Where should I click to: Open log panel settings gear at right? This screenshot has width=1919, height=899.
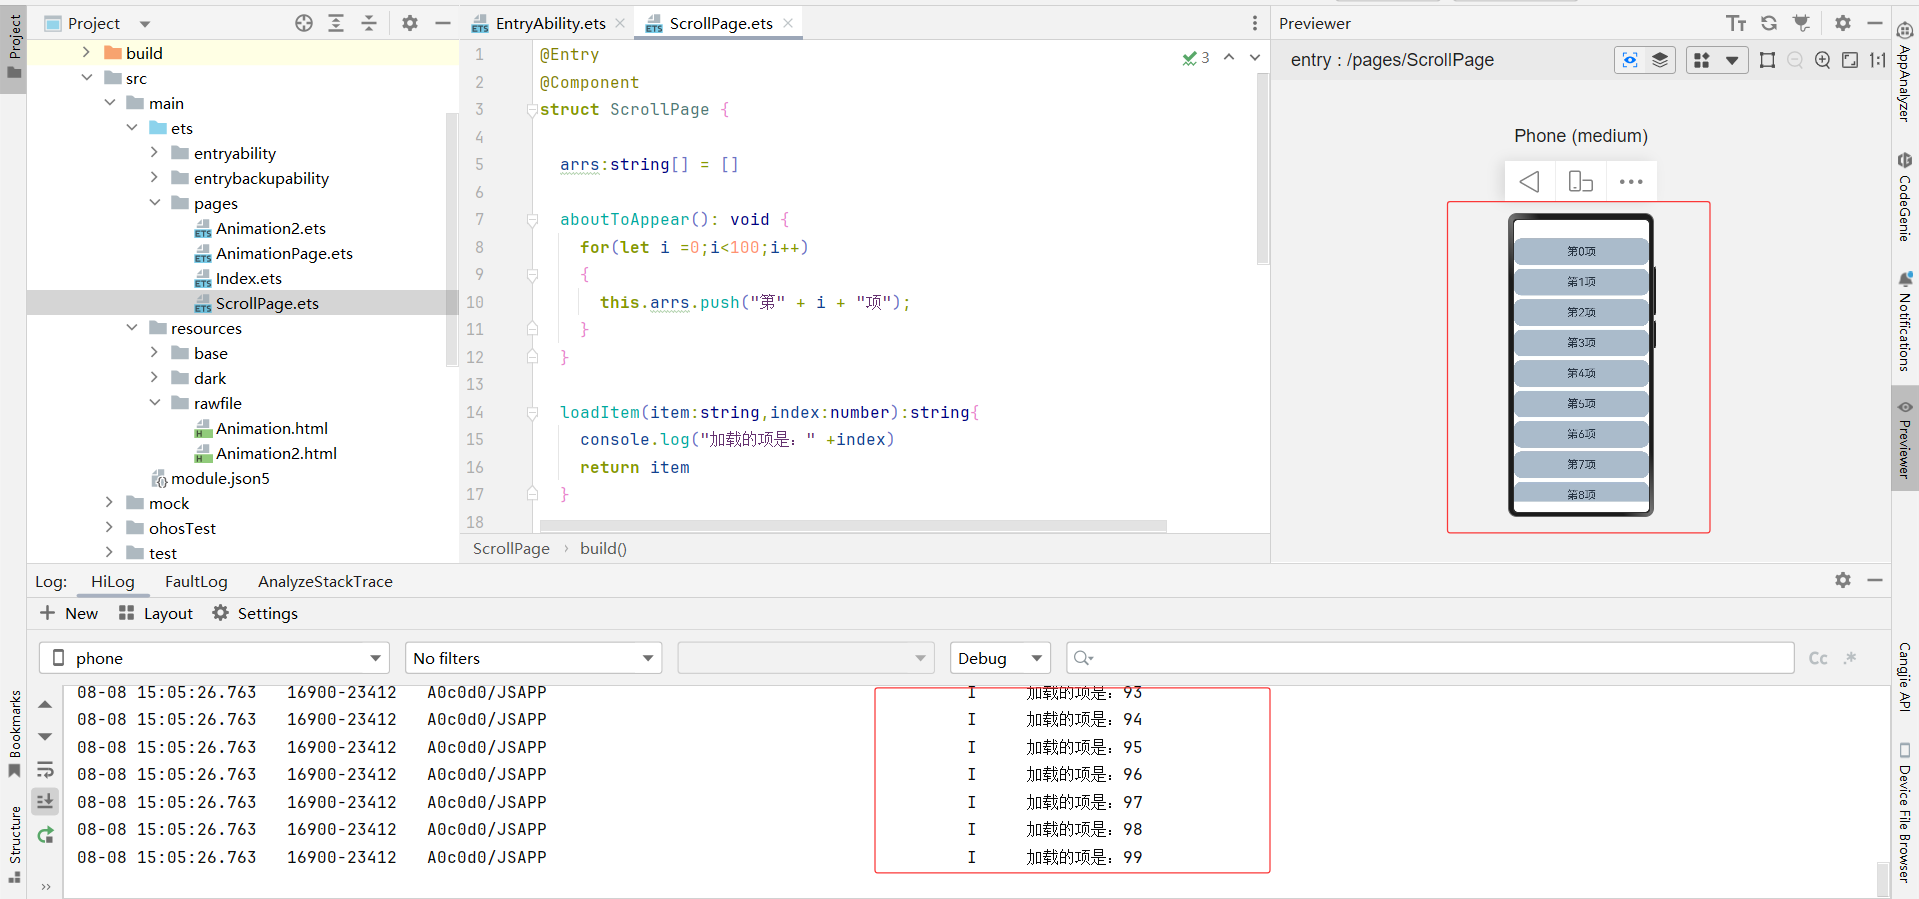1843,580
